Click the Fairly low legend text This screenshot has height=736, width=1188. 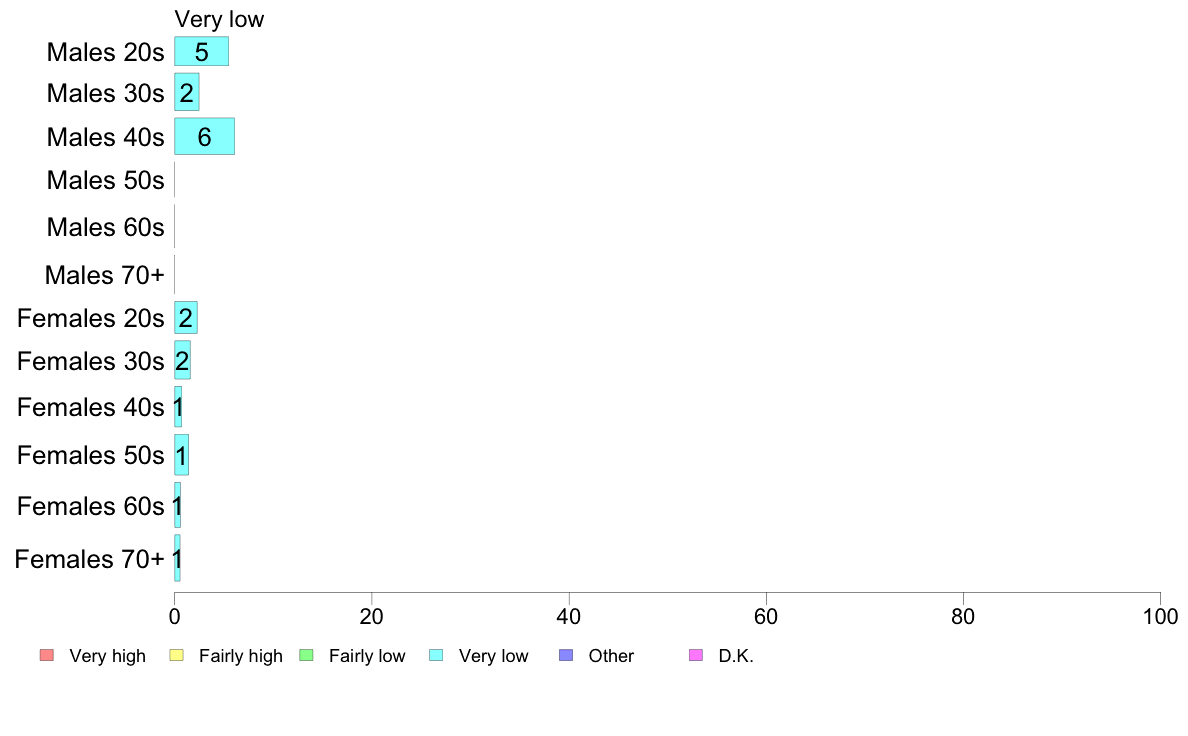coord(367,656)
